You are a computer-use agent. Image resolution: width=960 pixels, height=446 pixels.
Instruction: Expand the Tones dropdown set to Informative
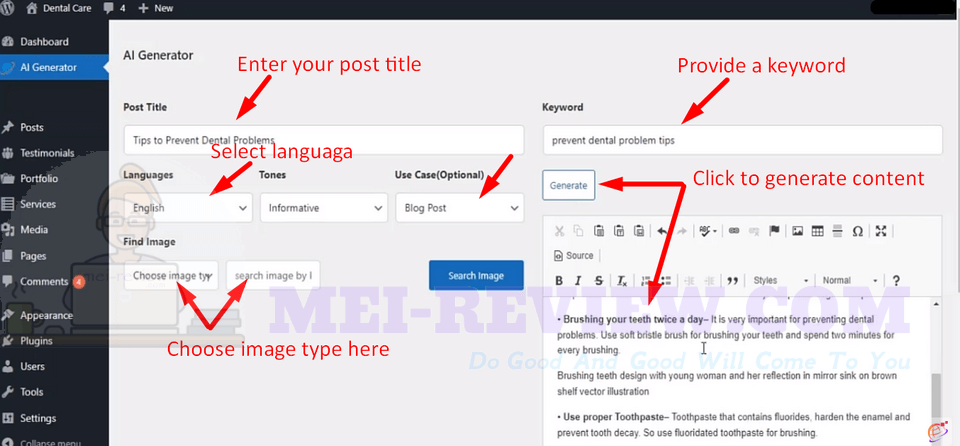tap(324, 208)
